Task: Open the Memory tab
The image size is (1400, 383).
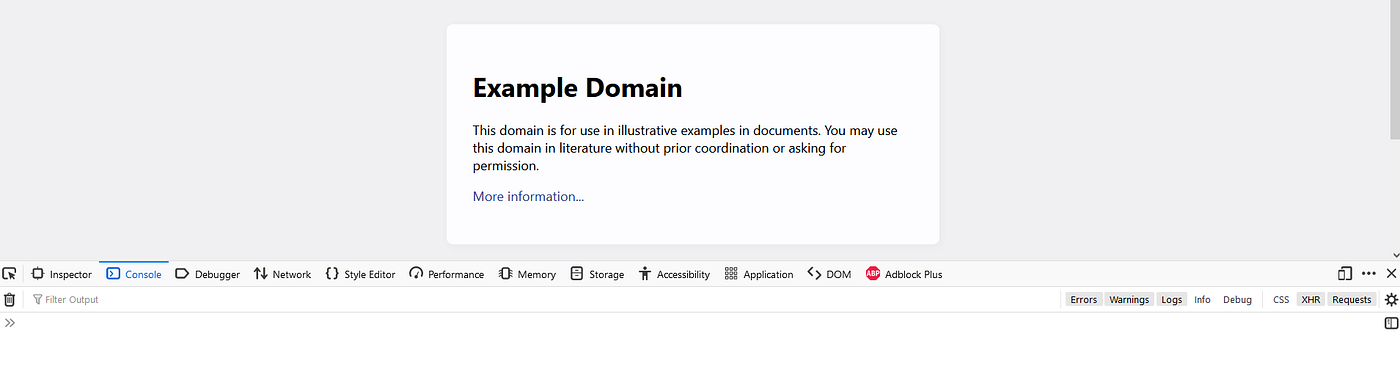Action: pyautogui.click(x=528, y=274)
